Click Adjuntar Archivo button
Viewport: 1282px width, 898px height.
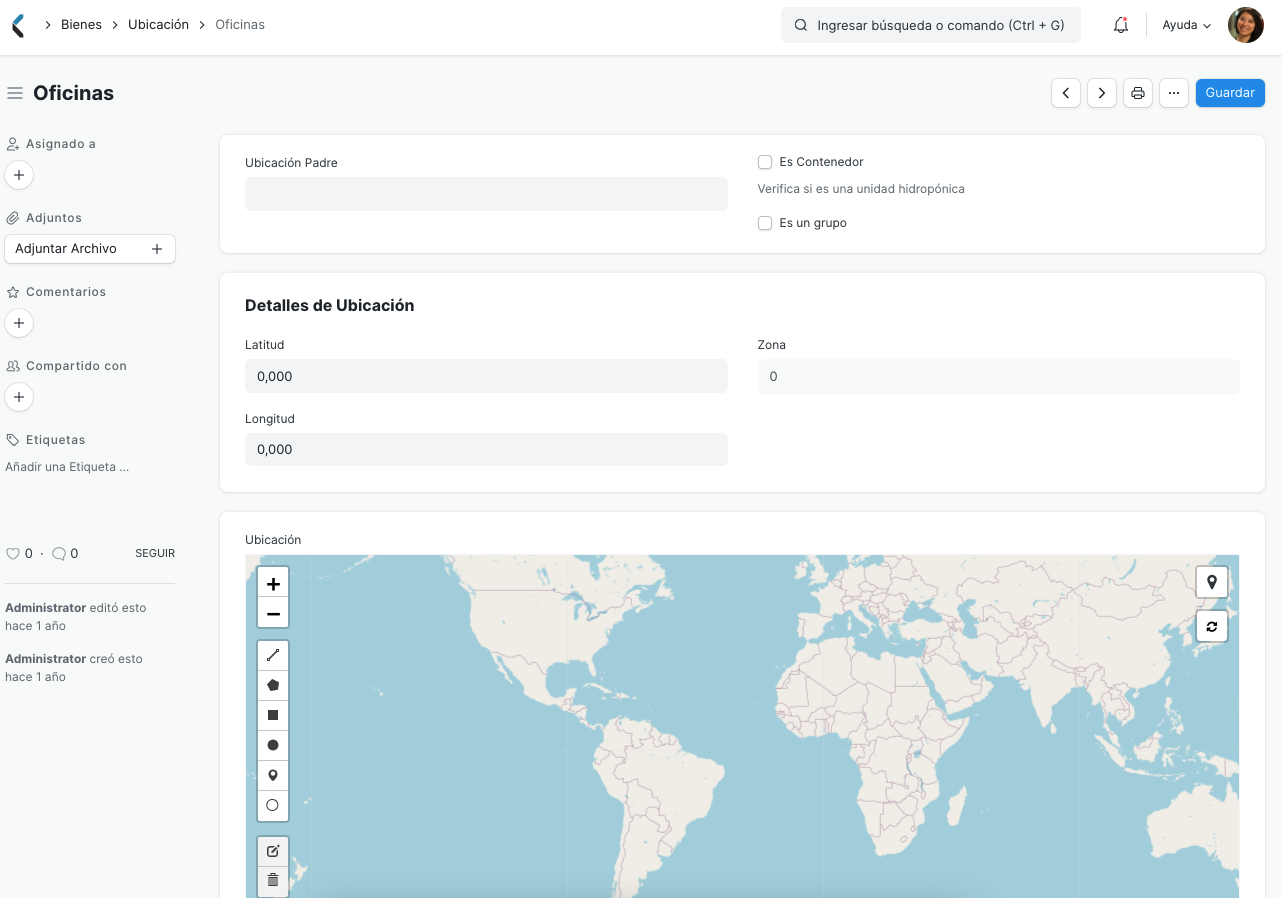tap(90, 249)
